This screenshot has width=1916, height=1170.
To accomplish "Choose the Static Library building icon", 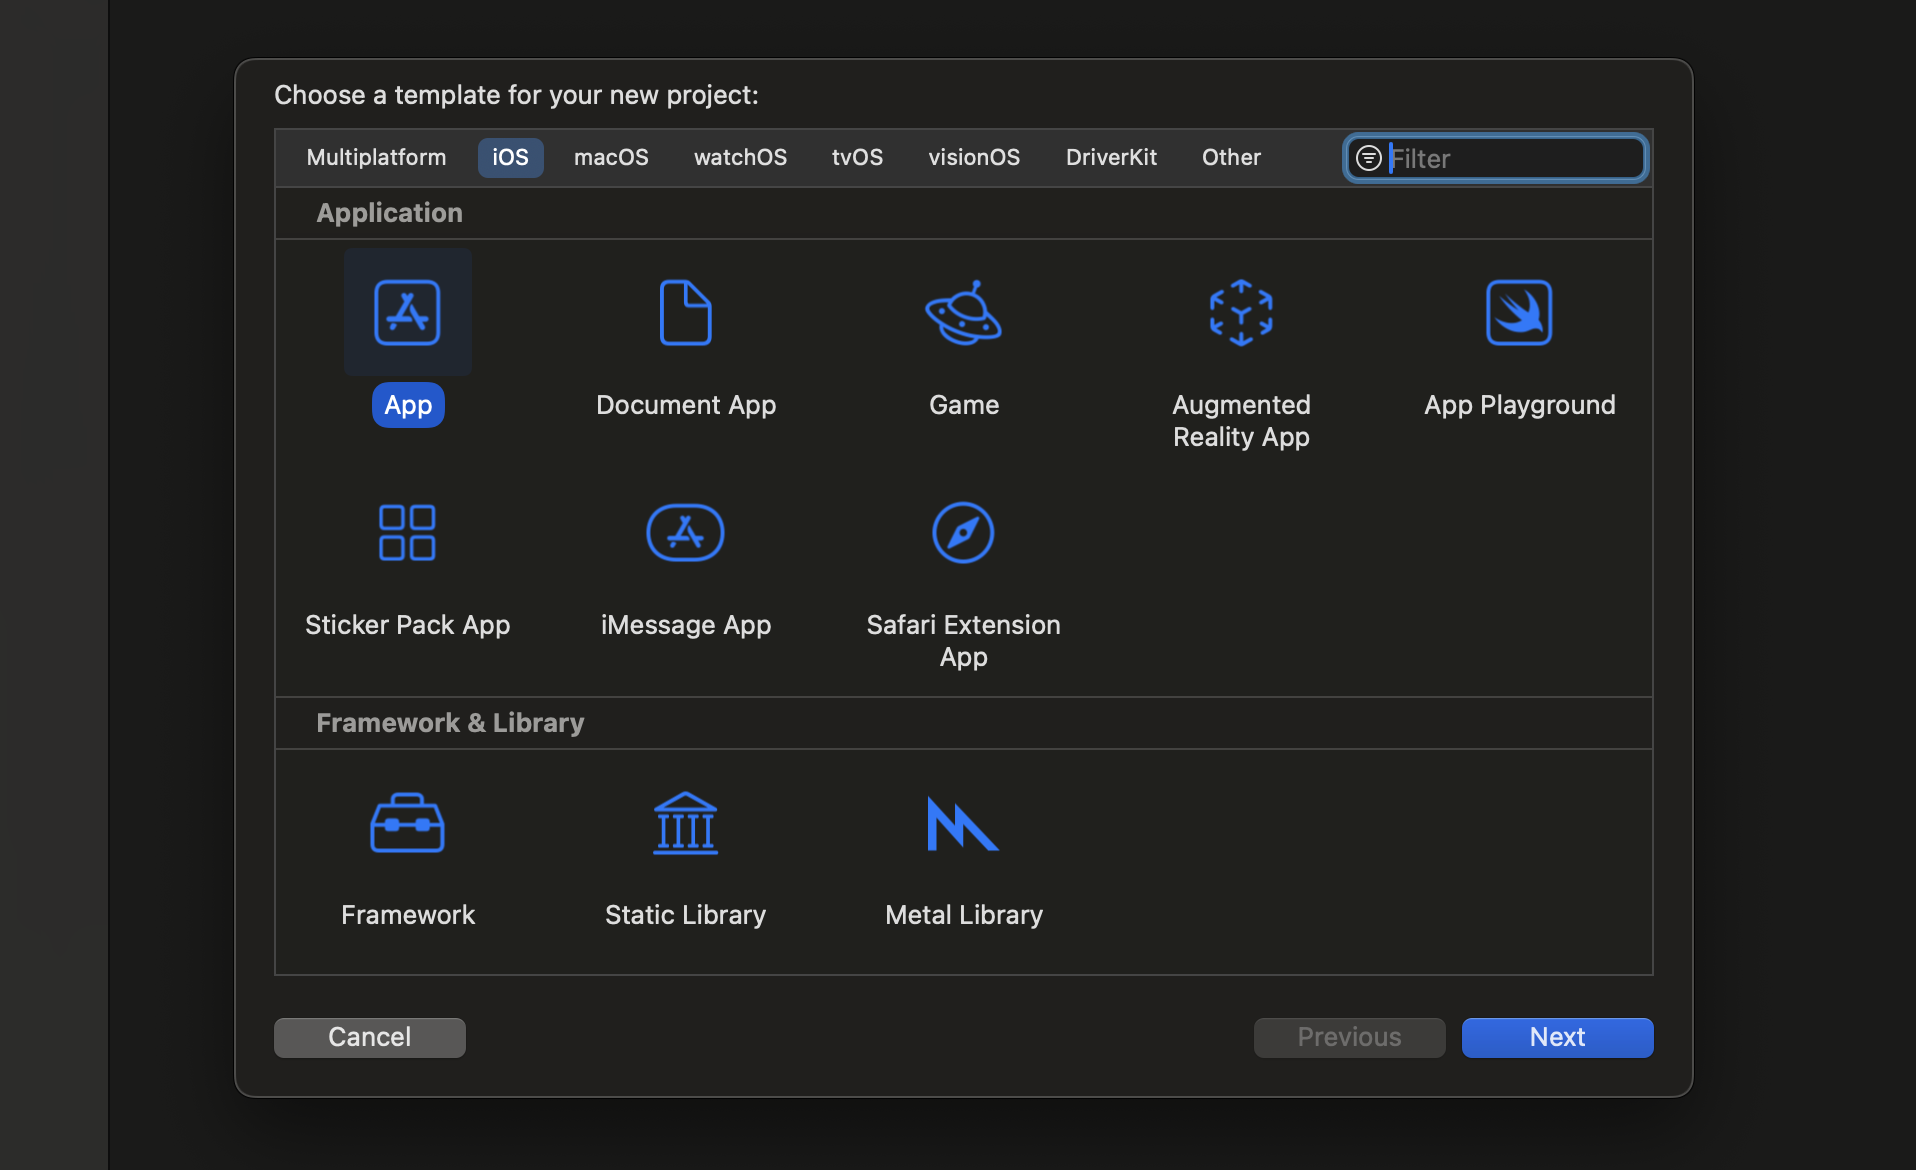I will pos(685,823).
